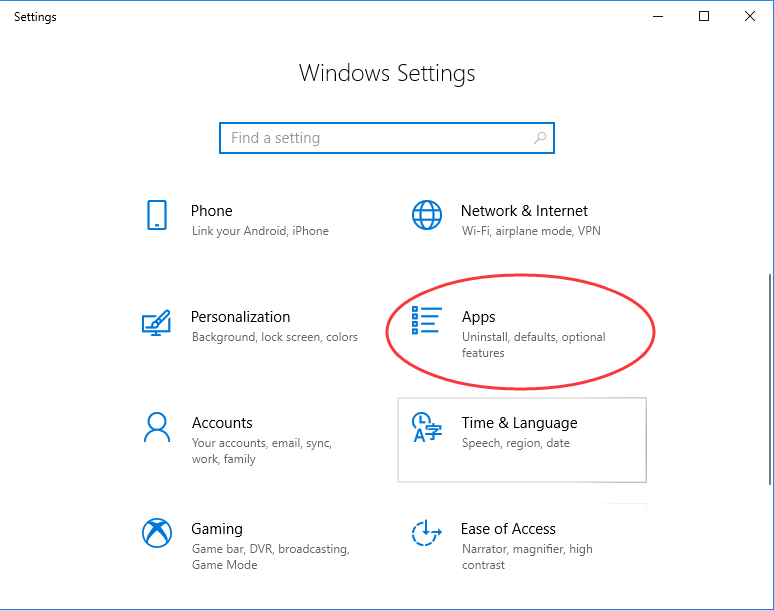Open the Ease of Access icon
This screenshot has height=610, width=774.
point(426,533)
